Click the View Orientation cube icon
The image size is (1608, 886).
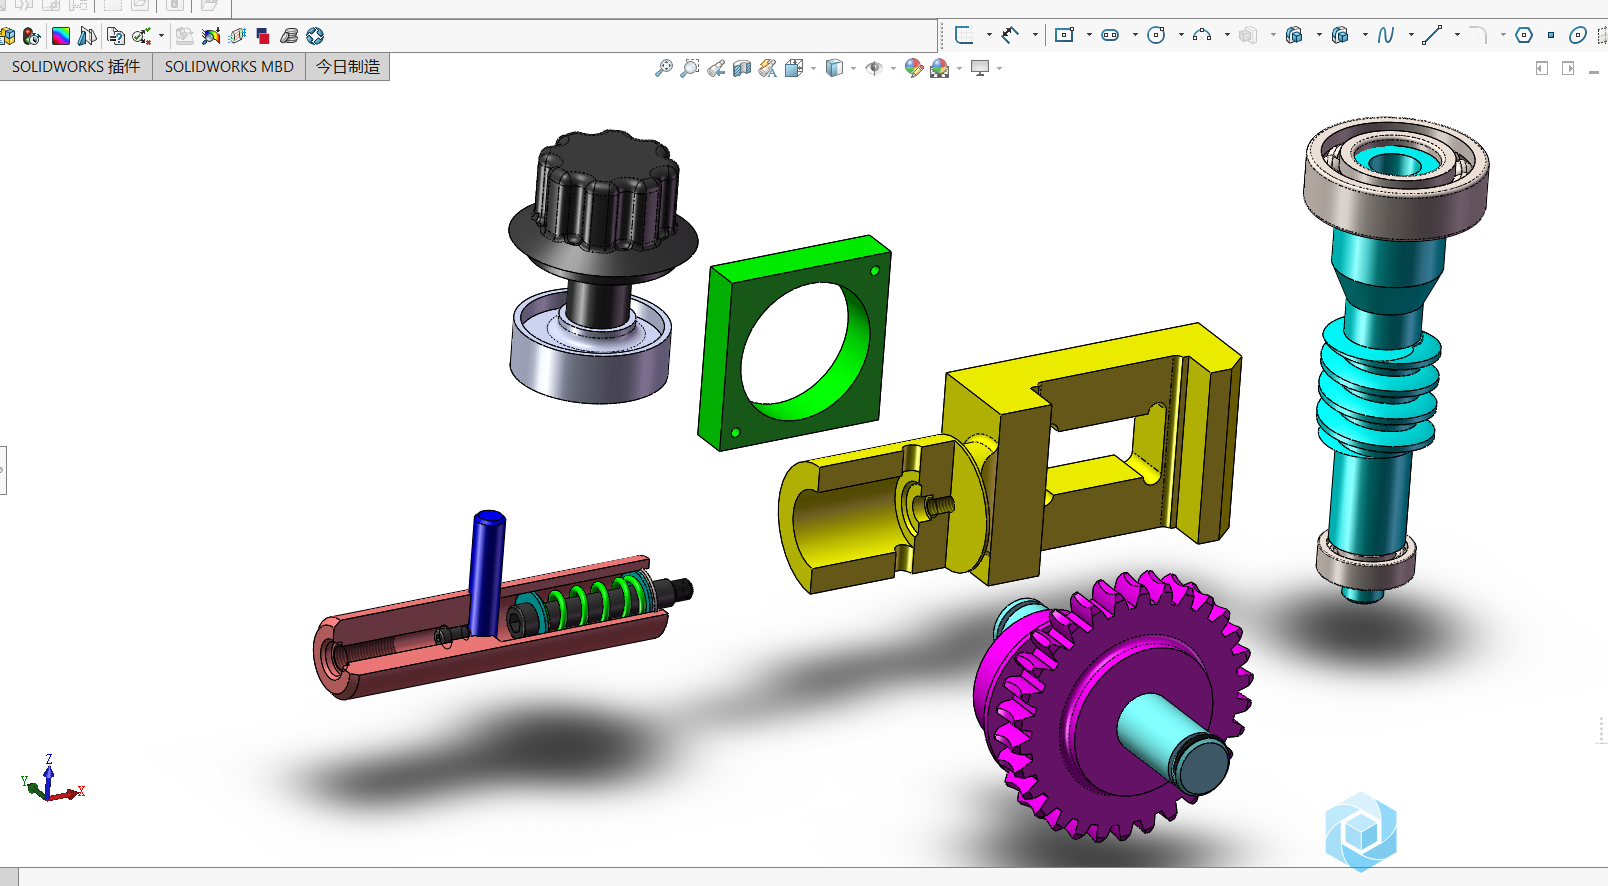pyautogui.click(x=794, y=68)
